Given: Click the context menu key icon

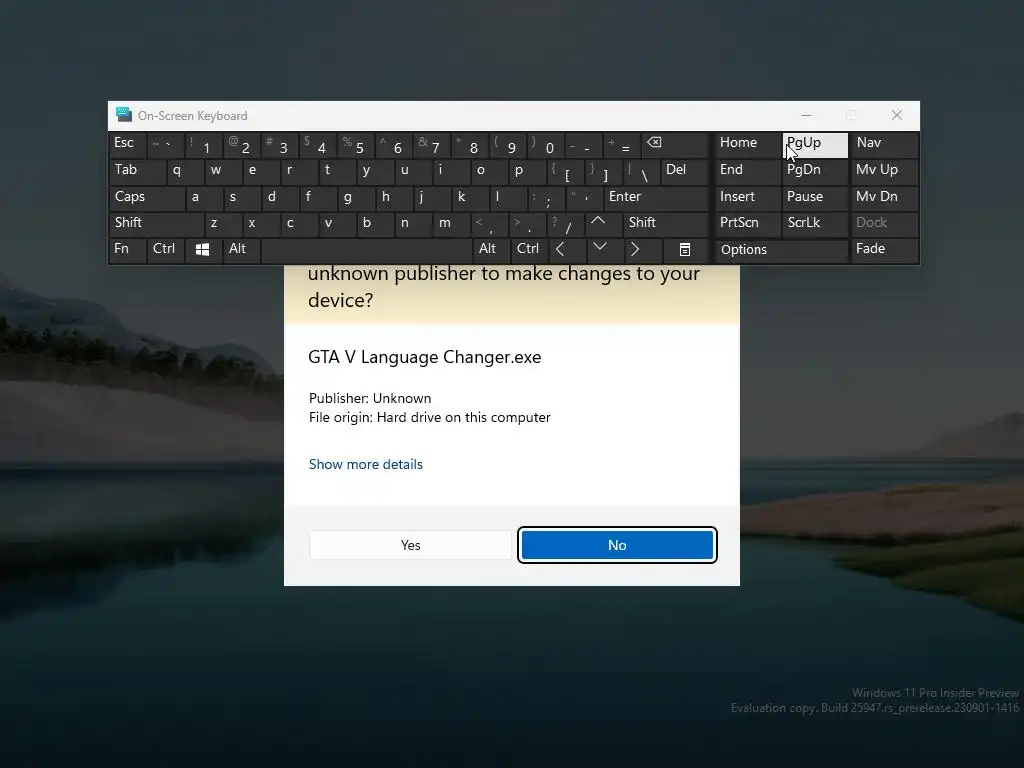Looking at the screenshot, I should [x=684, y=249].
